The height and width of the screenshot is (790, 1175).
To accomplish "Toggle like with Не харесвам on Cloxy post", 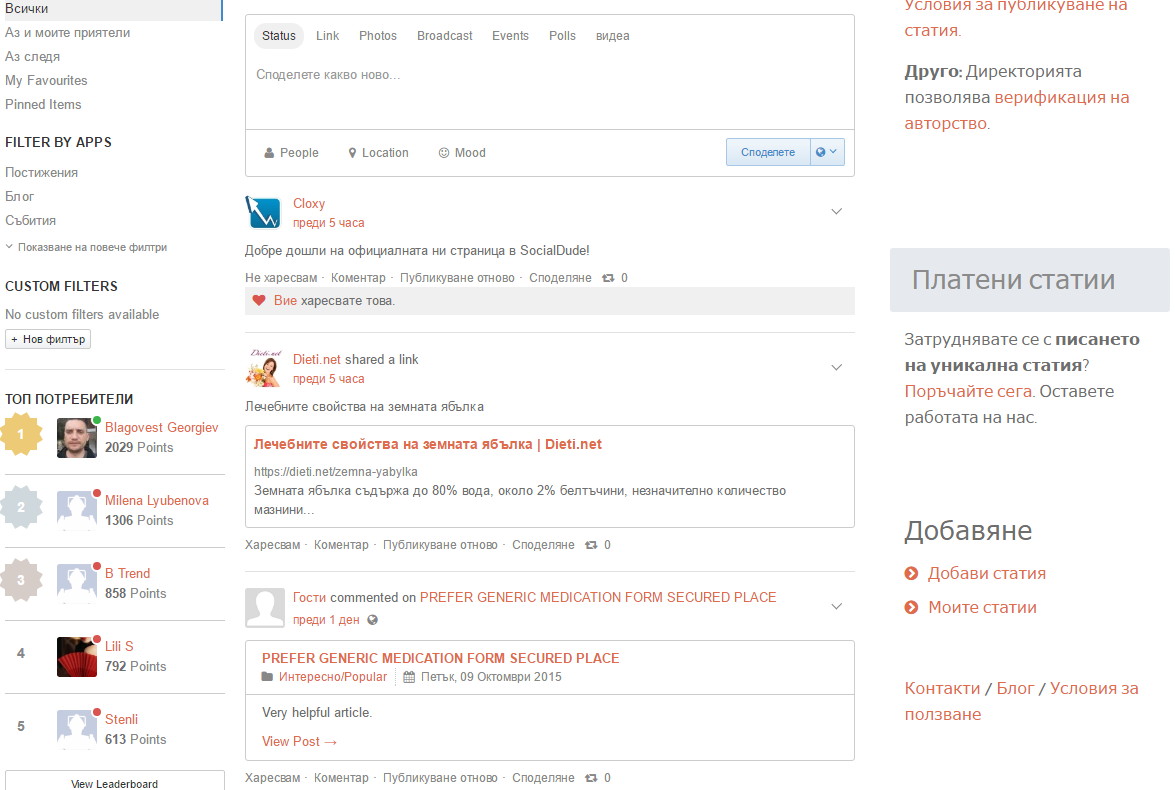I will [281, 278].
